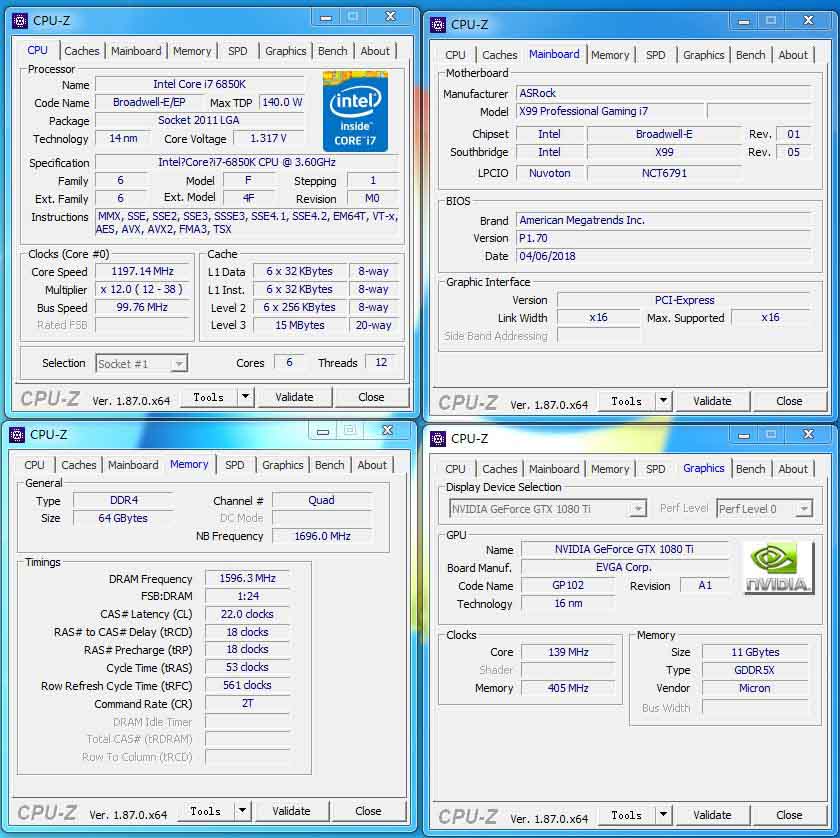This screenshot has width=840, height=838.
Task: Click Close button in Memory window
Action: 368,811
